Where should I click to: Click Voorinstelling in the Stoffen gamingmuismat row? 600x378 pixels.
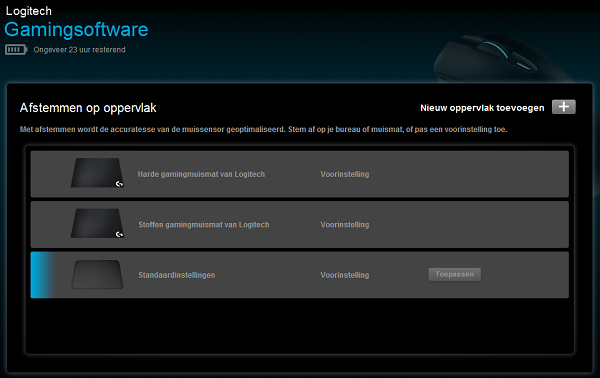tap(345, 225)
